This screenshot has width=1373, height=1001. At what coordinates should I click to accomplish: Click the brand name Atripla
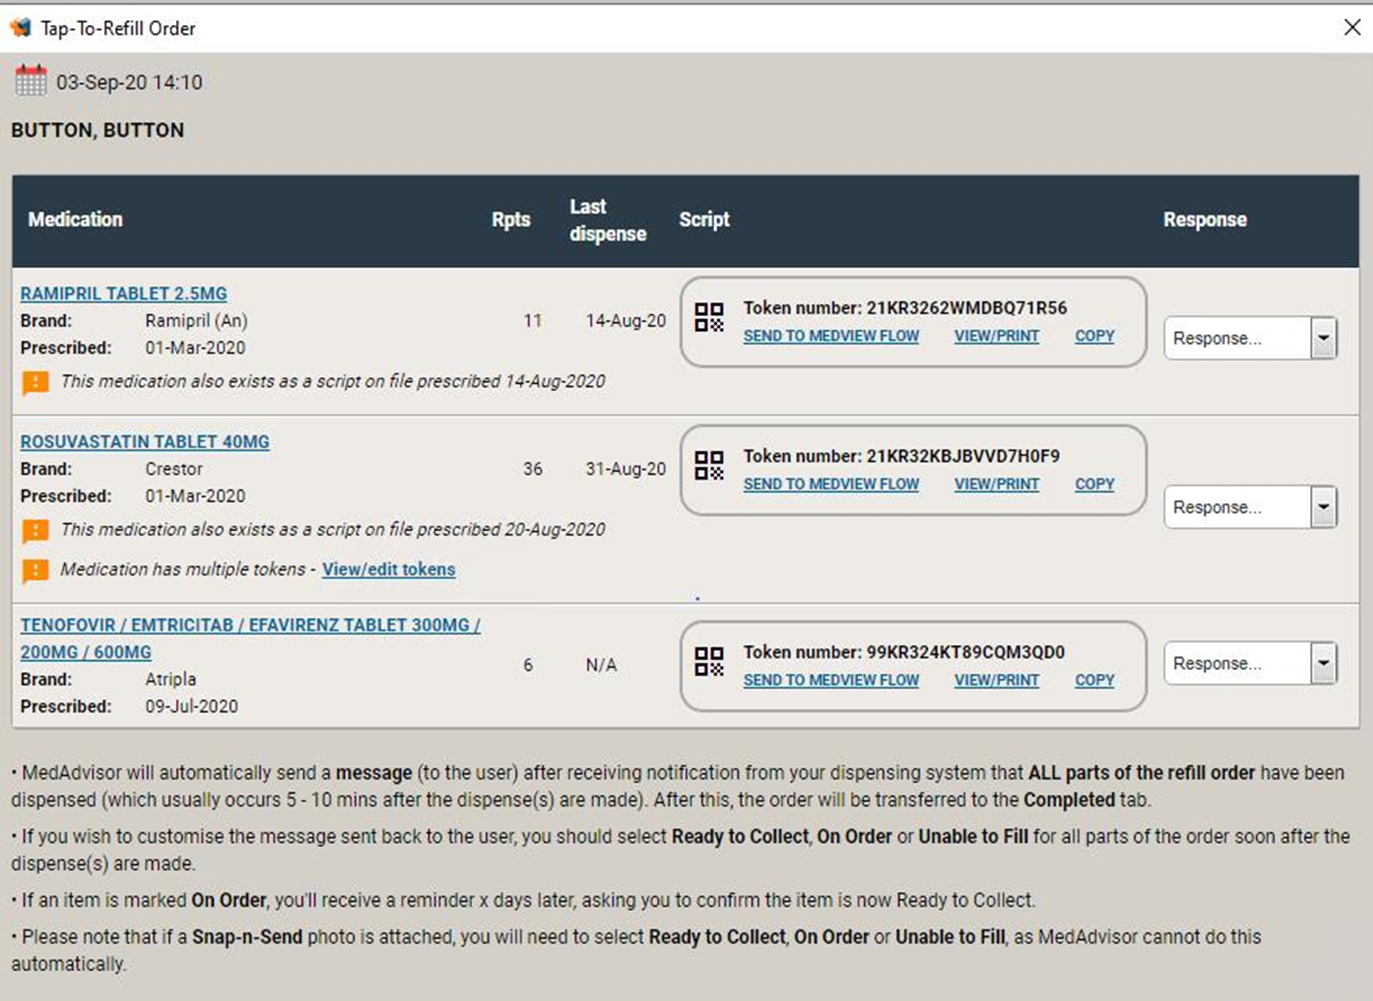tap(171, 679)
